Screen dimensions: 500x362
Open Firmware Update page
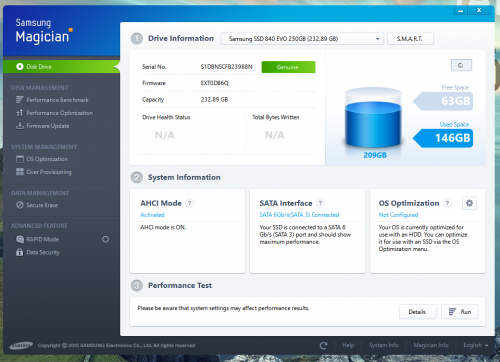tap(48, 126)
